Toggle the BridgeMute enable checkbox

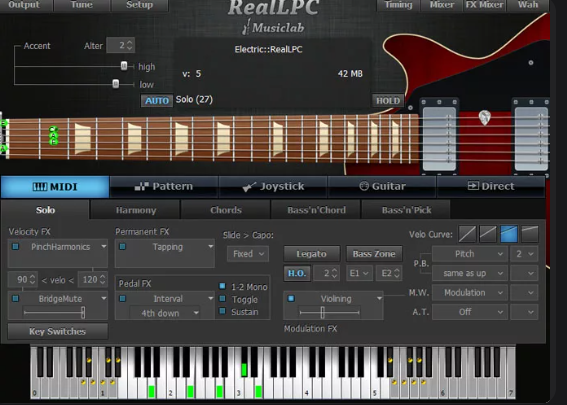click(x=16, y=299)
